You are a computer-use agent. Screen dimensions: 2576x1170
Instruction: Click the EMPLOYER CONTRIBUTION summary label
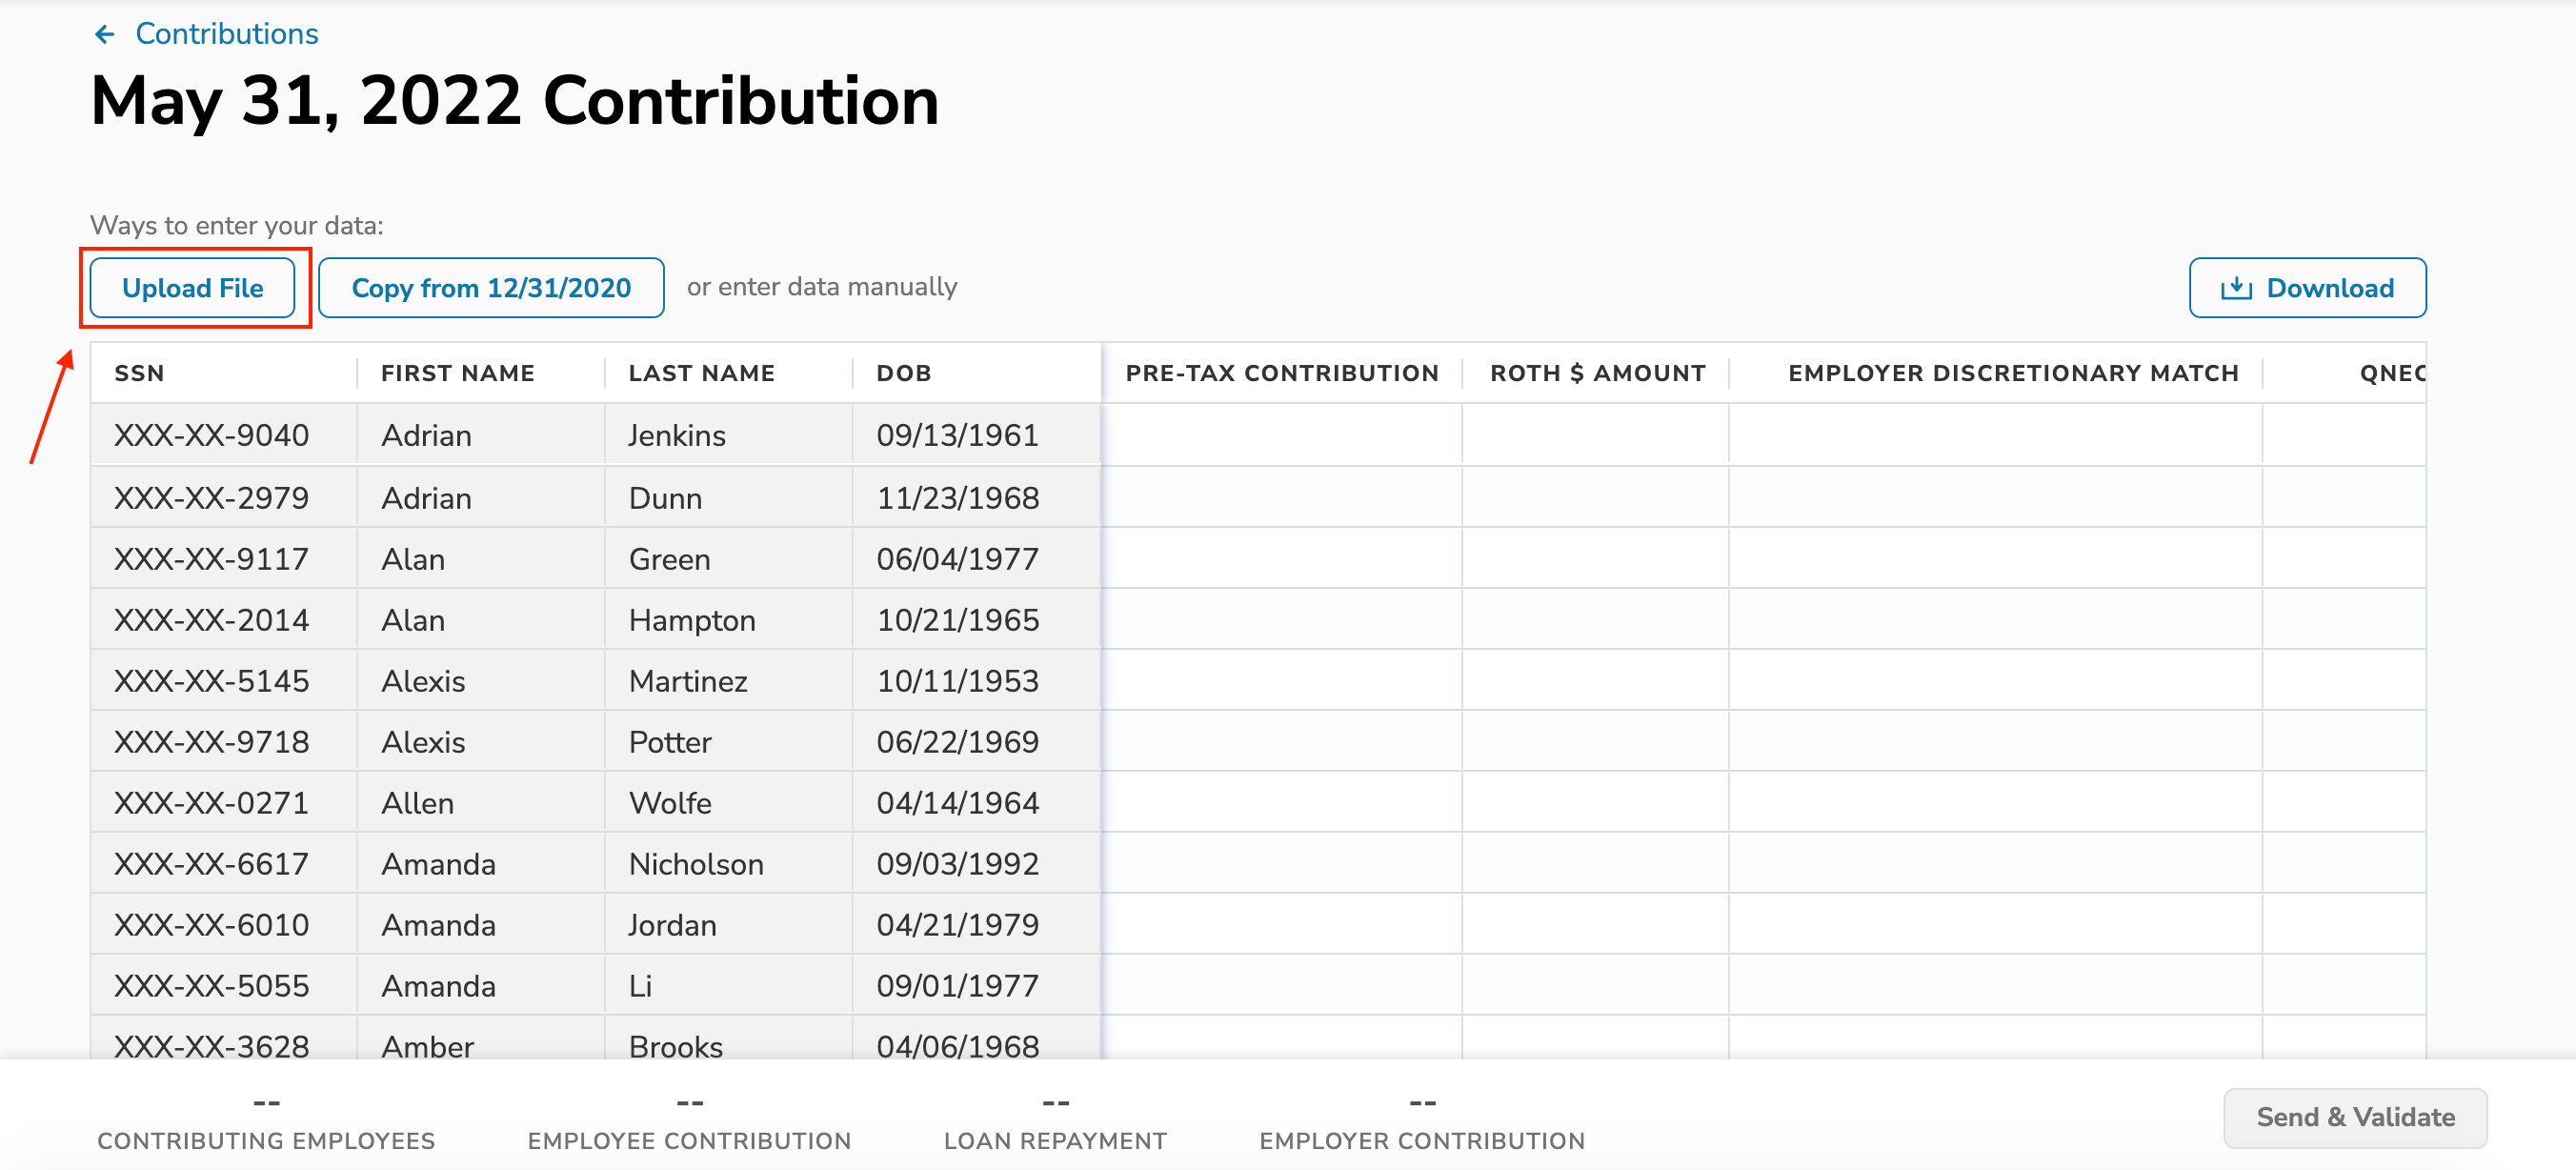pos(1422,1140)
